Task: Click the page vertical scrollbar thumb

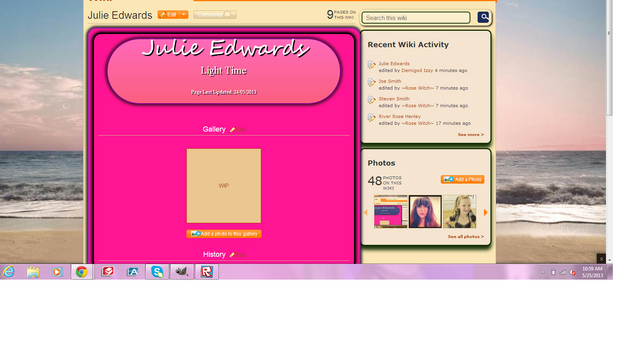Action: (x=609, y=57)
